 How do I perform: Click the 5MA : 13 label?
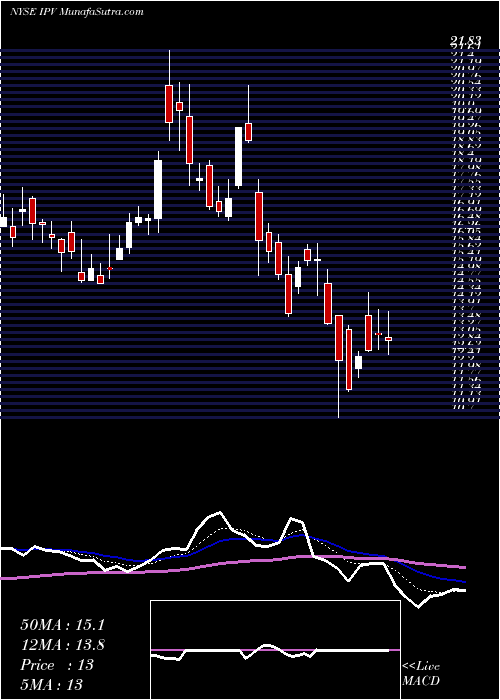(x=51, y=685)
